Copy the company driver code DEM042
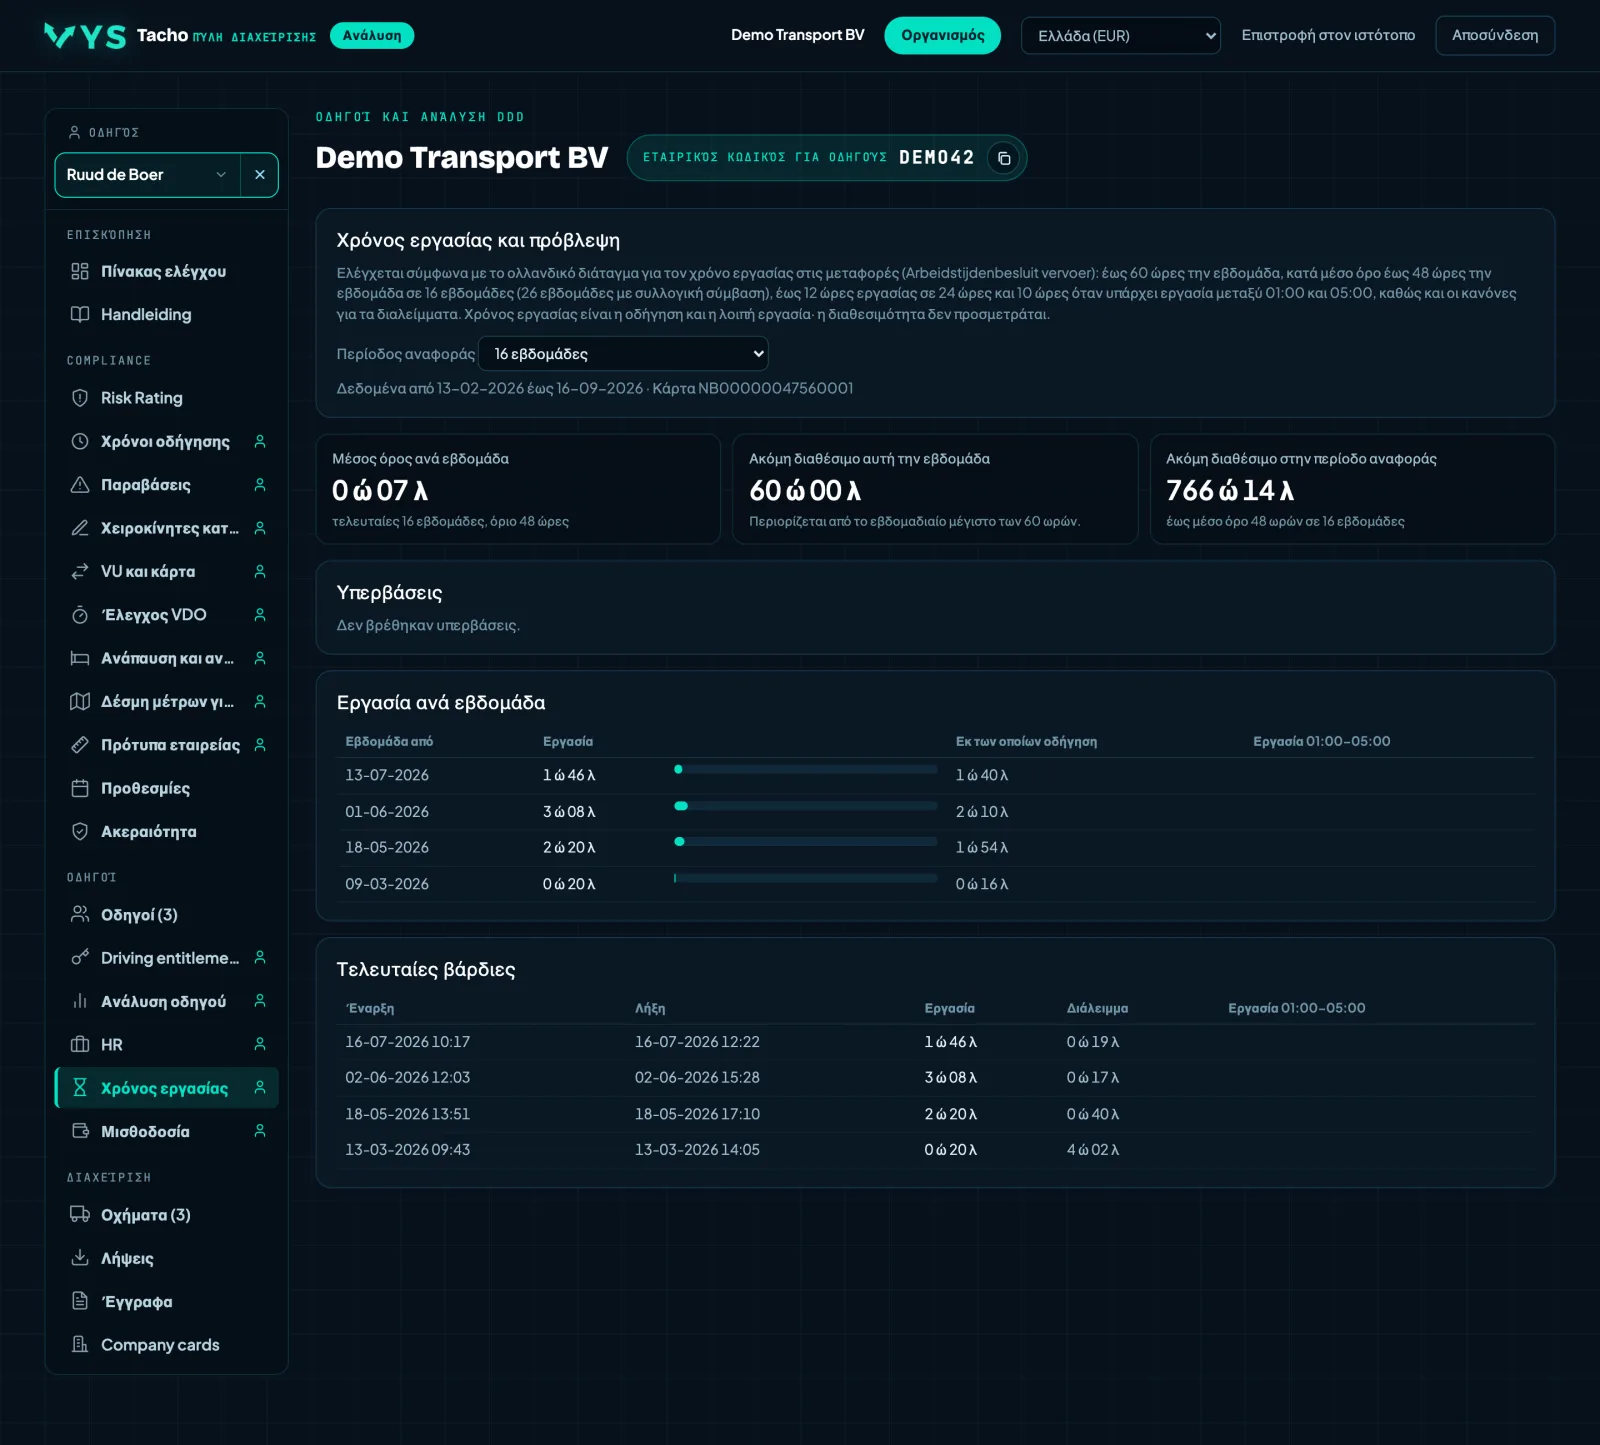The height and width of the screenshot is (1445, 1600). point(1004,158)
